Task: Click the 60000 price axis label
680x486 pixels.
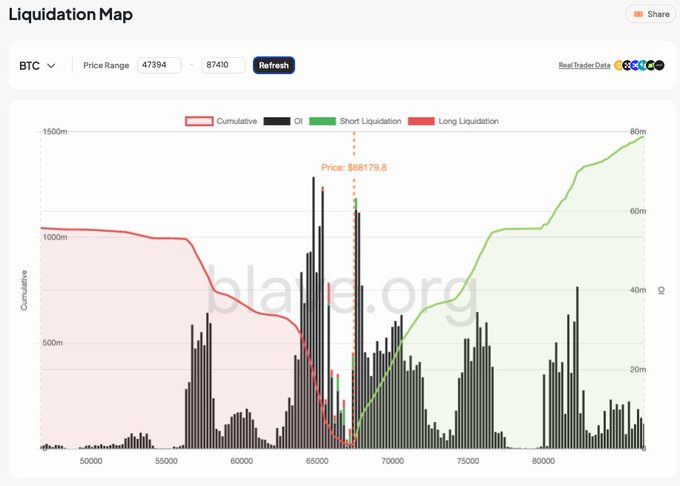Action: click(x=242, y=461)
